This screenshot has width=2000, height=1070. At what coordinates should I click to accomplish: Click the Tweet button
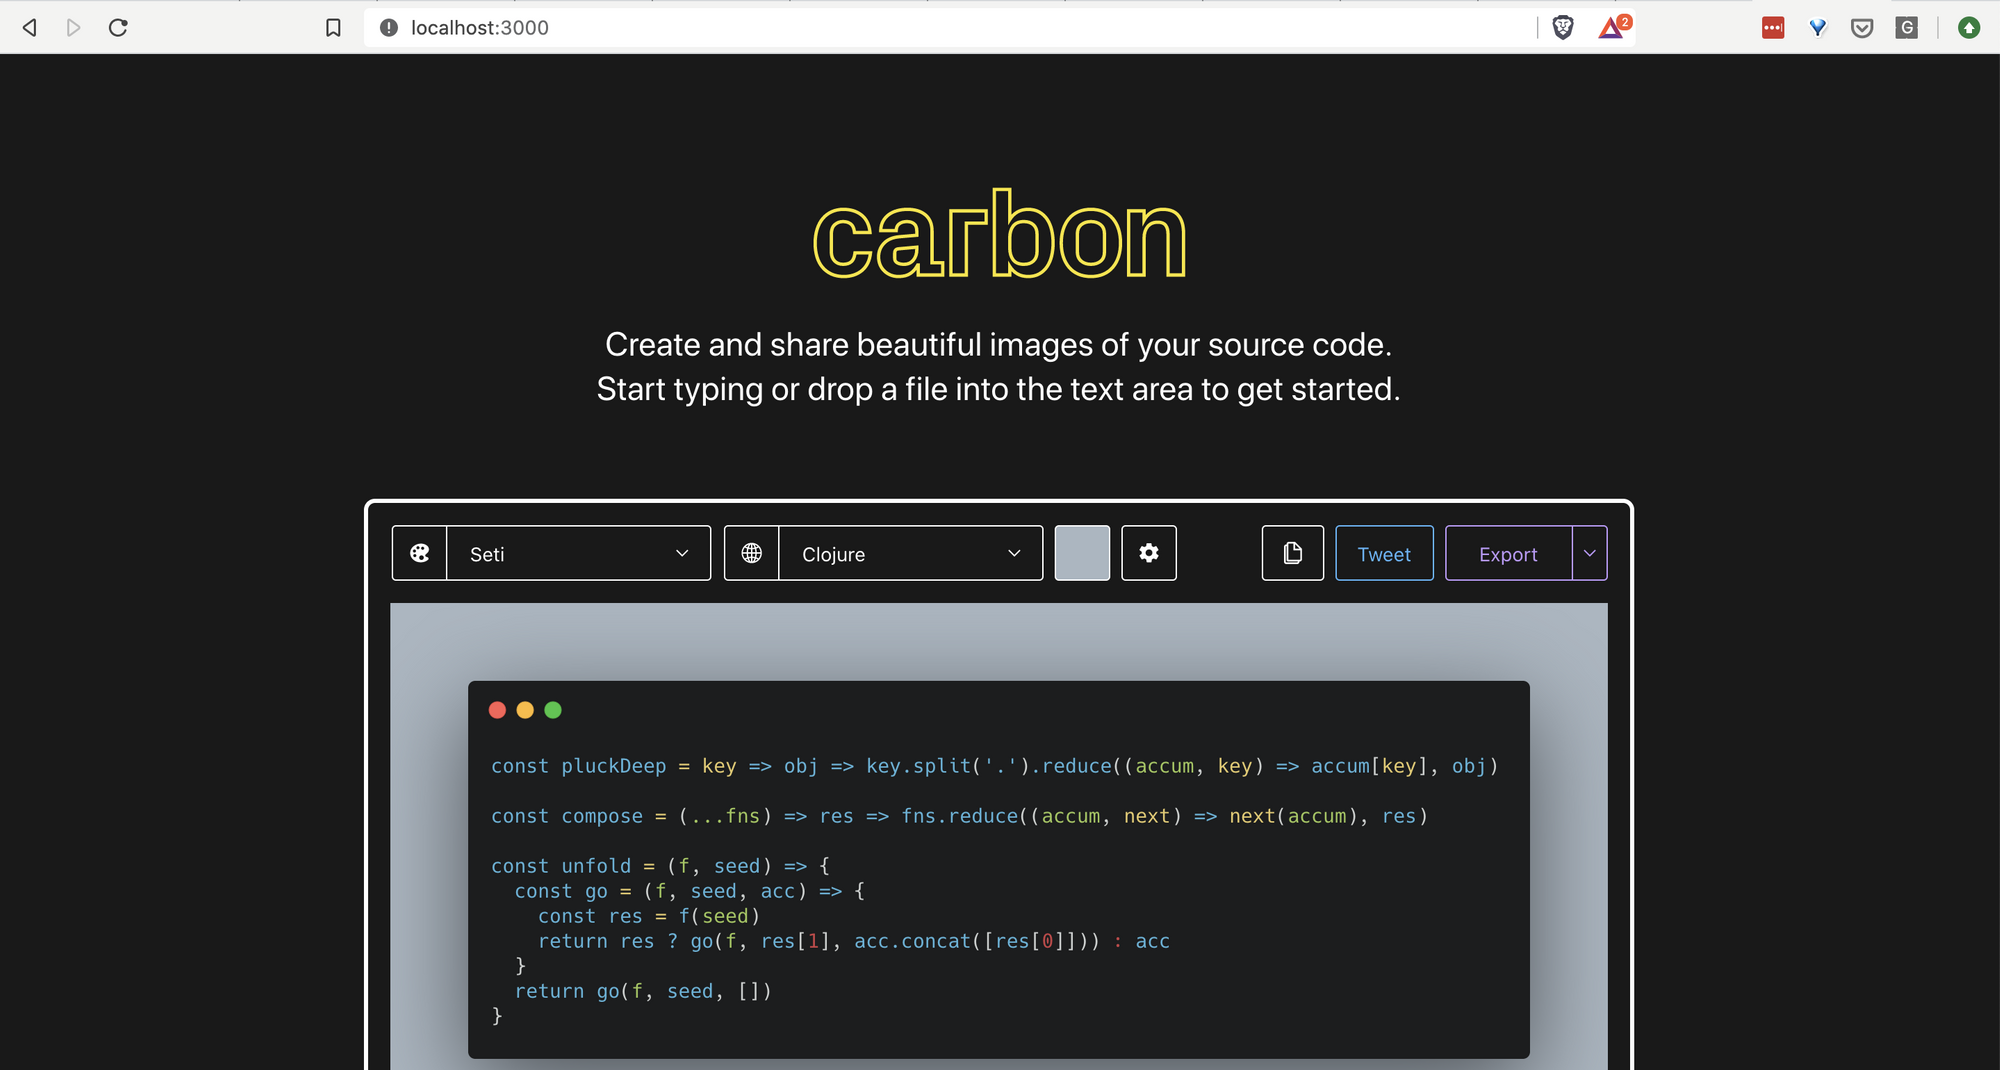(1384, 553)
